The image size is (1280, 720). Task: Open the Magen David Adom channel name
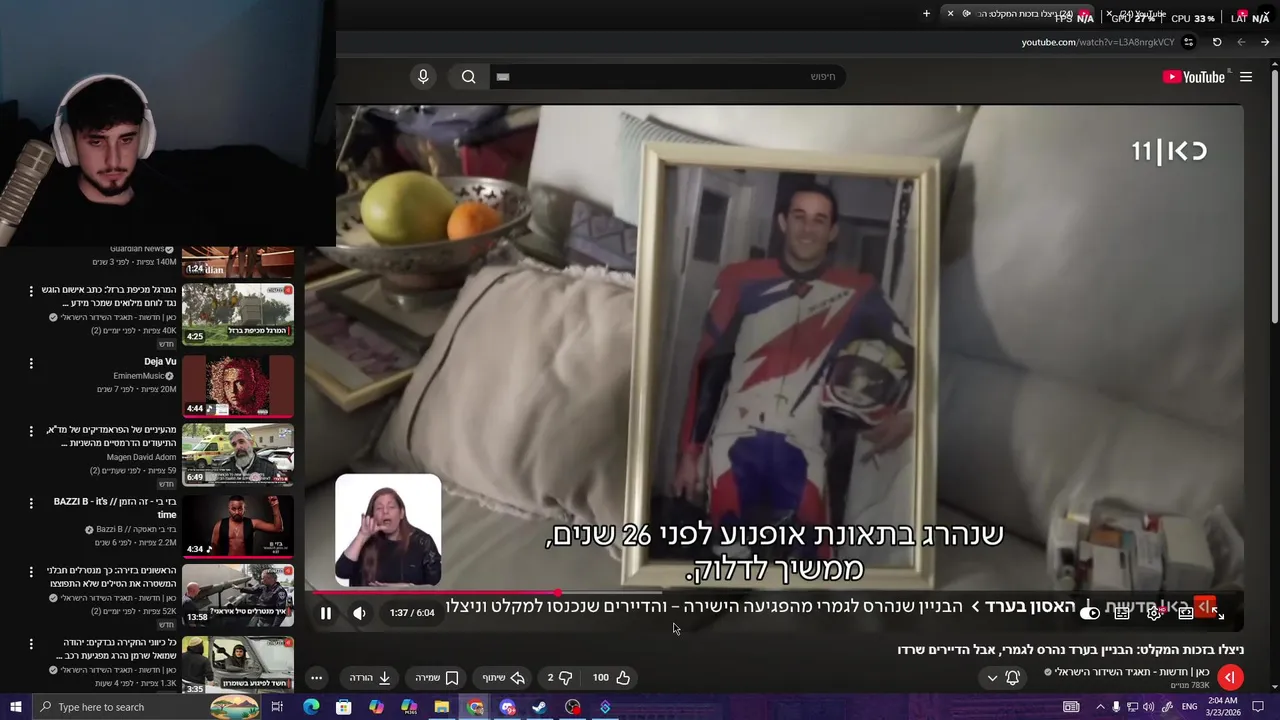point(141,457)
